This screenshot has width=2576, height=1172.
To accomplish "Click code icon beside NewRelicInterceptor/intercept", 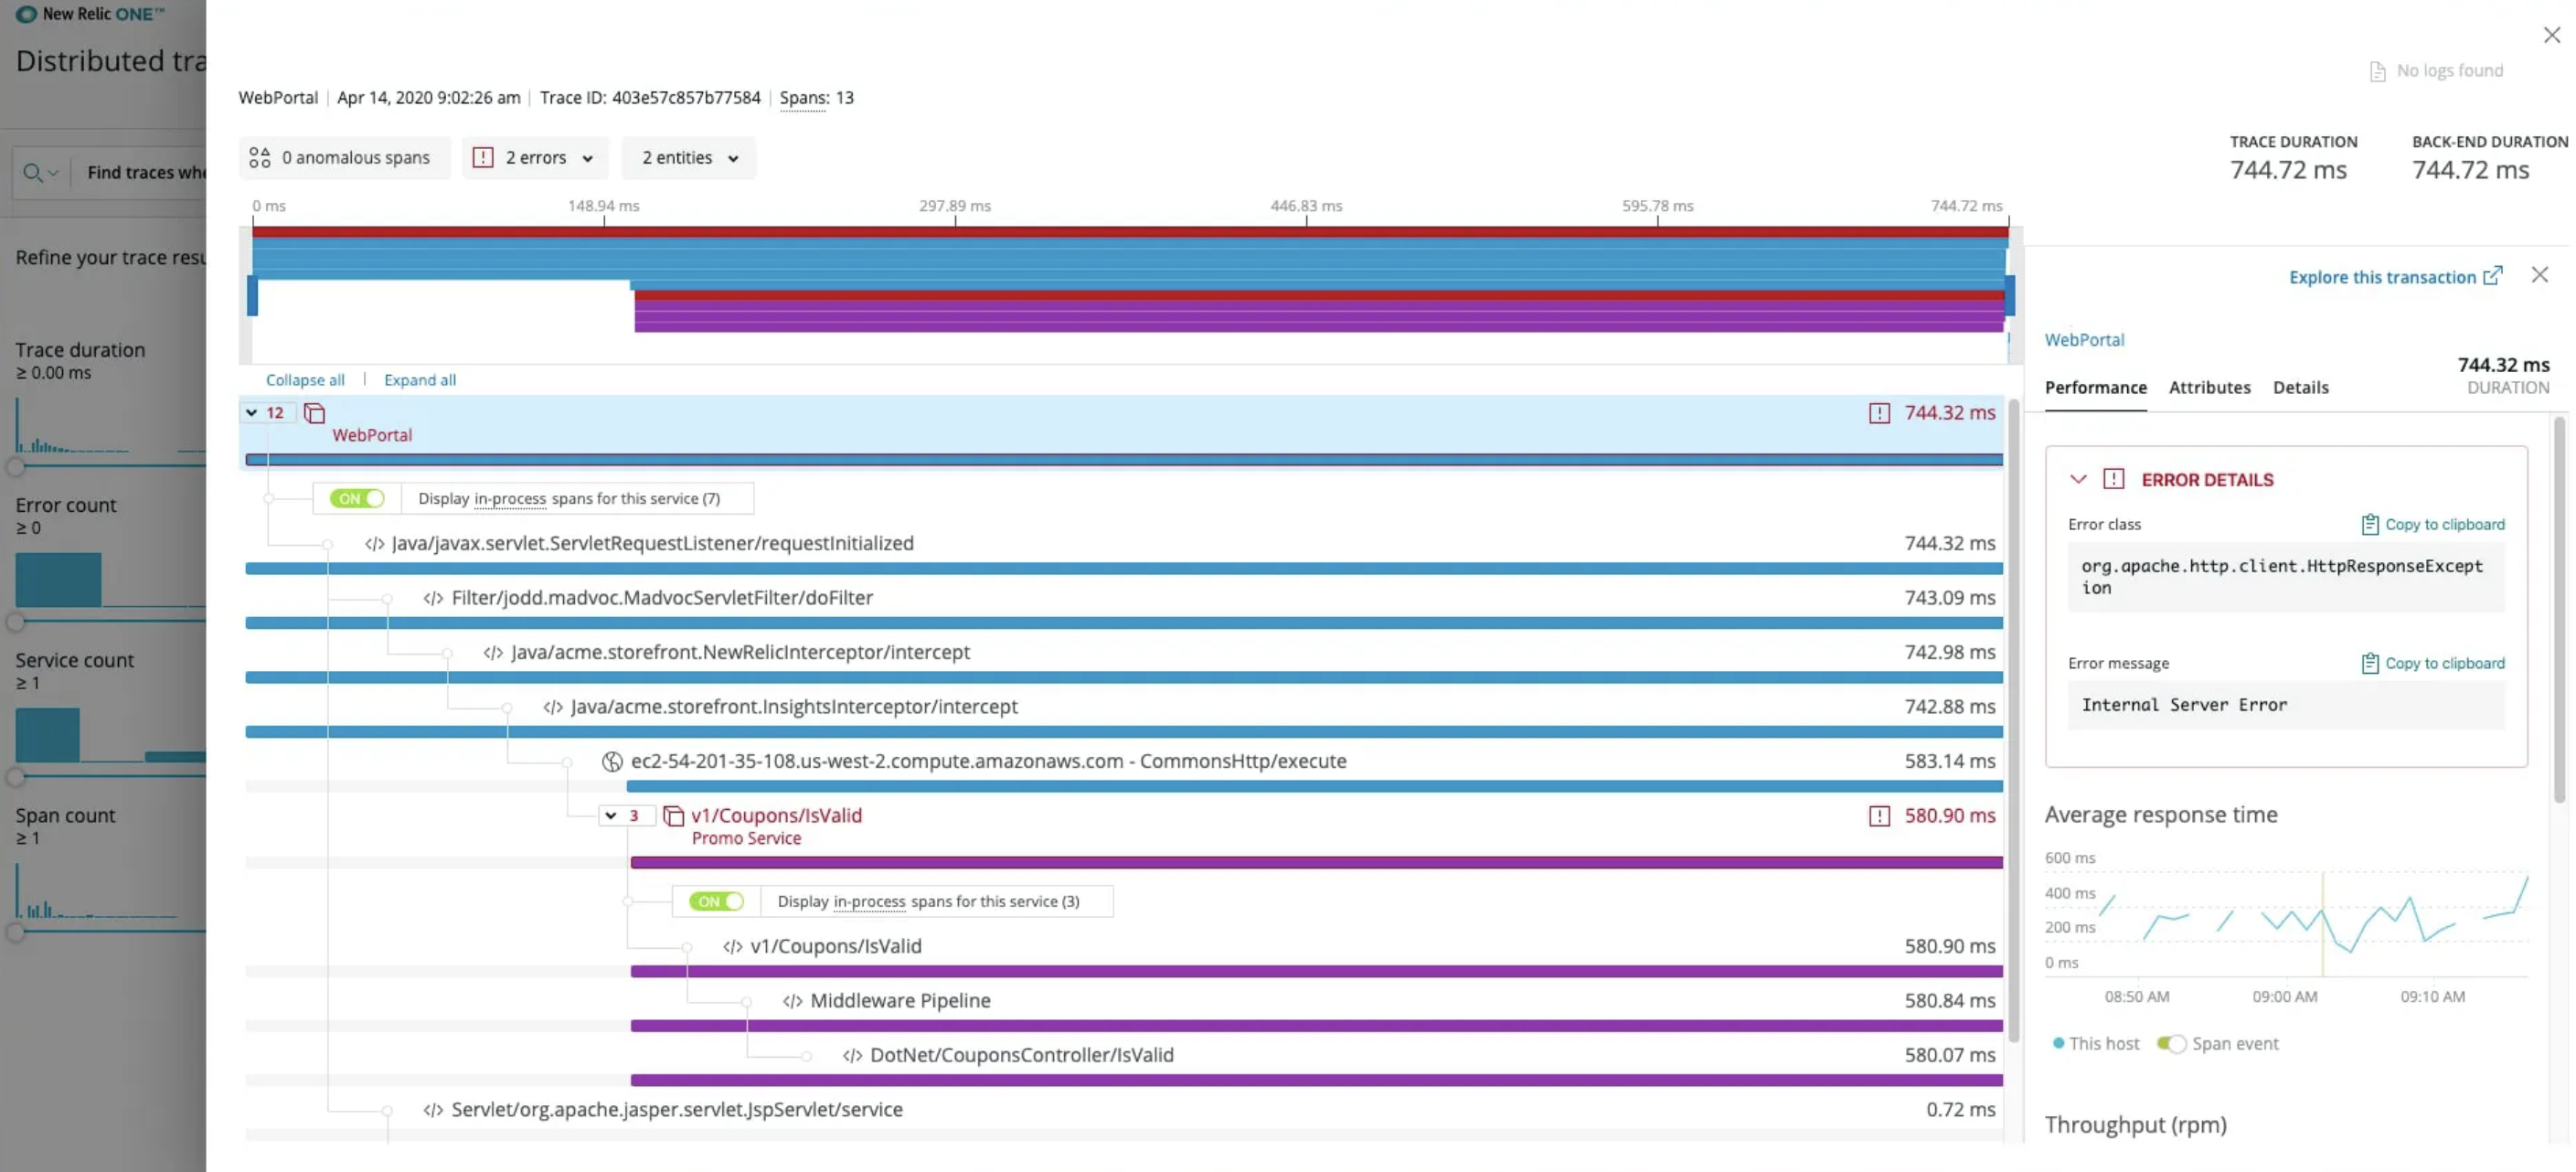I will click(493, 653).
